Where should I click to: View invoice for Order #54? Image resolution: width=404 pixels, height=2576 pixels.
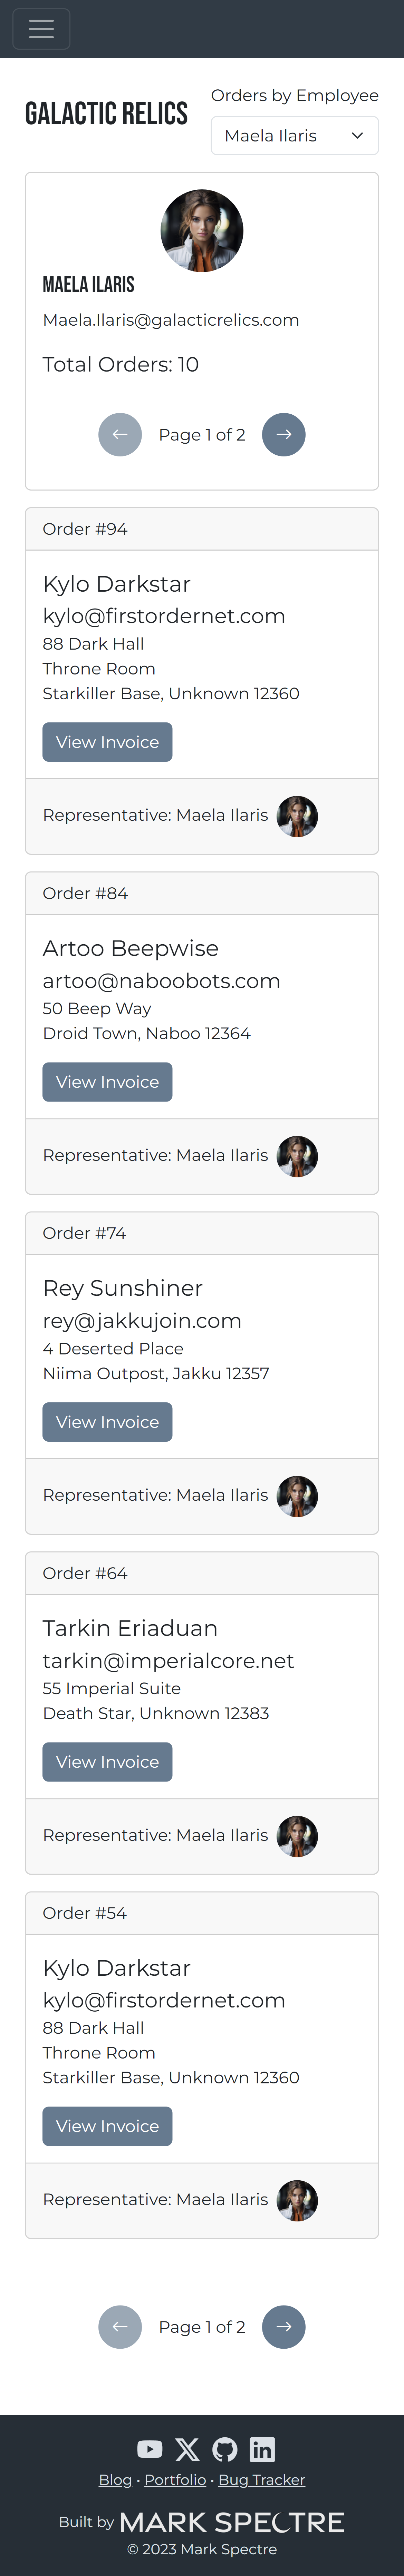107,2126
